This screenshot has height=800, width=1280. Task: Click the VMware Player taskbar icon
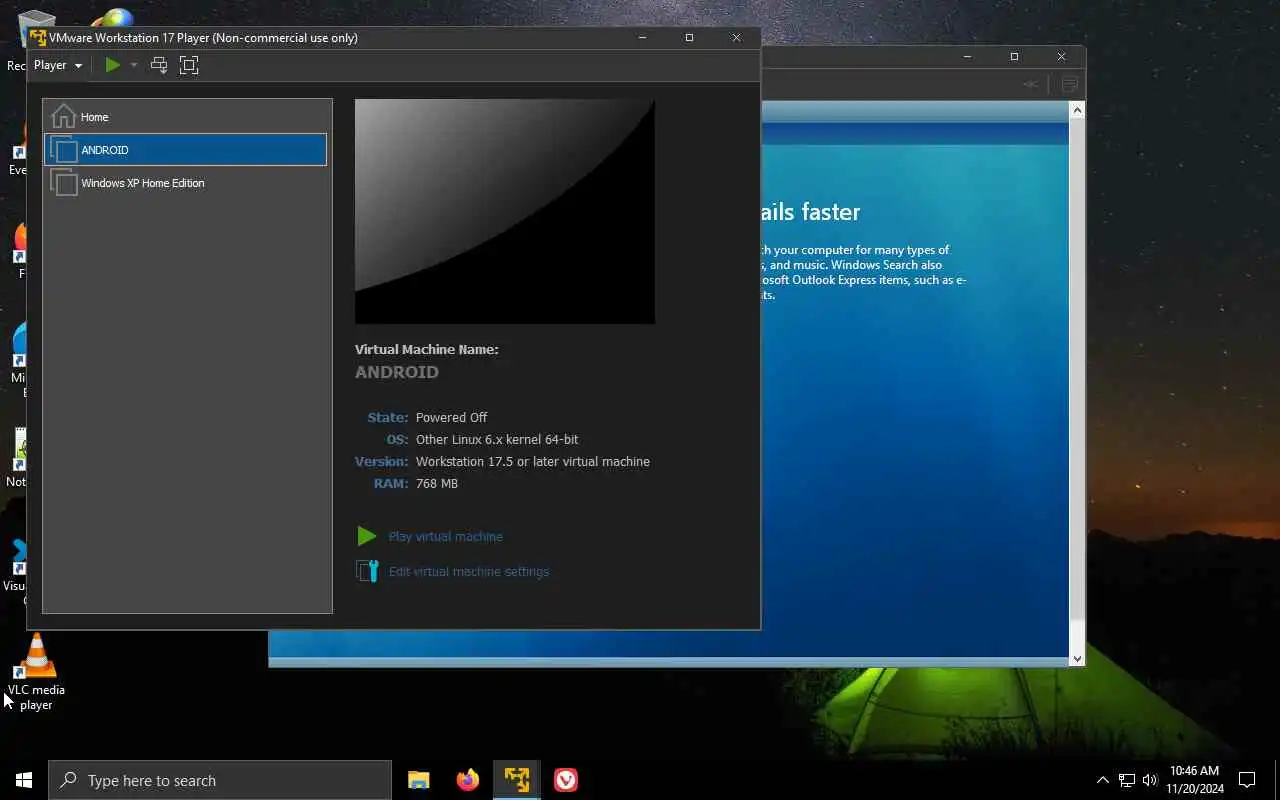pos(517,780)
